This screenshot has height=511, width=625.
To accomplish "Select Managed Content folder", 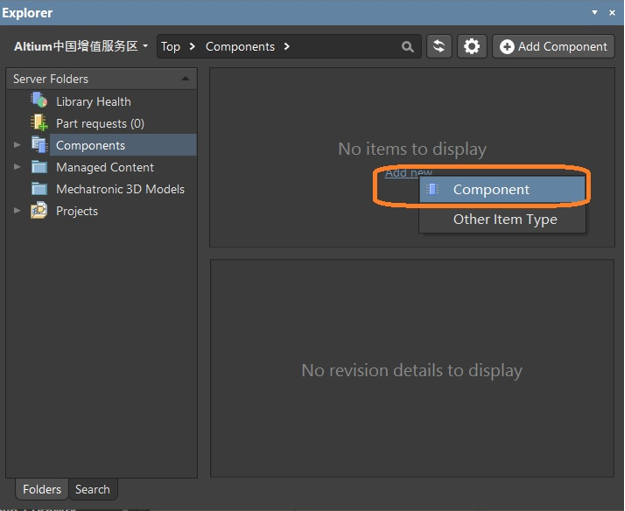I will [x=105, y=167].
